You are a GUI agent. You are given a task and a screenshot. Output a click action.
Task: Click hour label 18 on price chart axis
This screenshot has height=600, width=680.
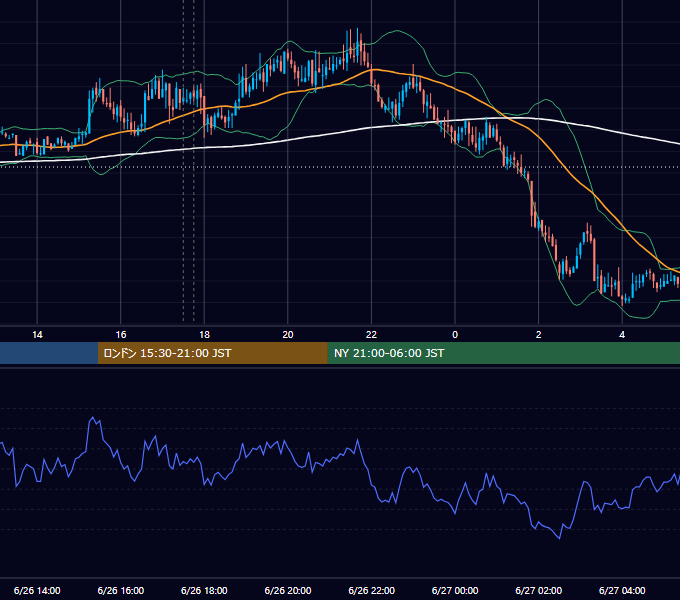pos(204,335)
